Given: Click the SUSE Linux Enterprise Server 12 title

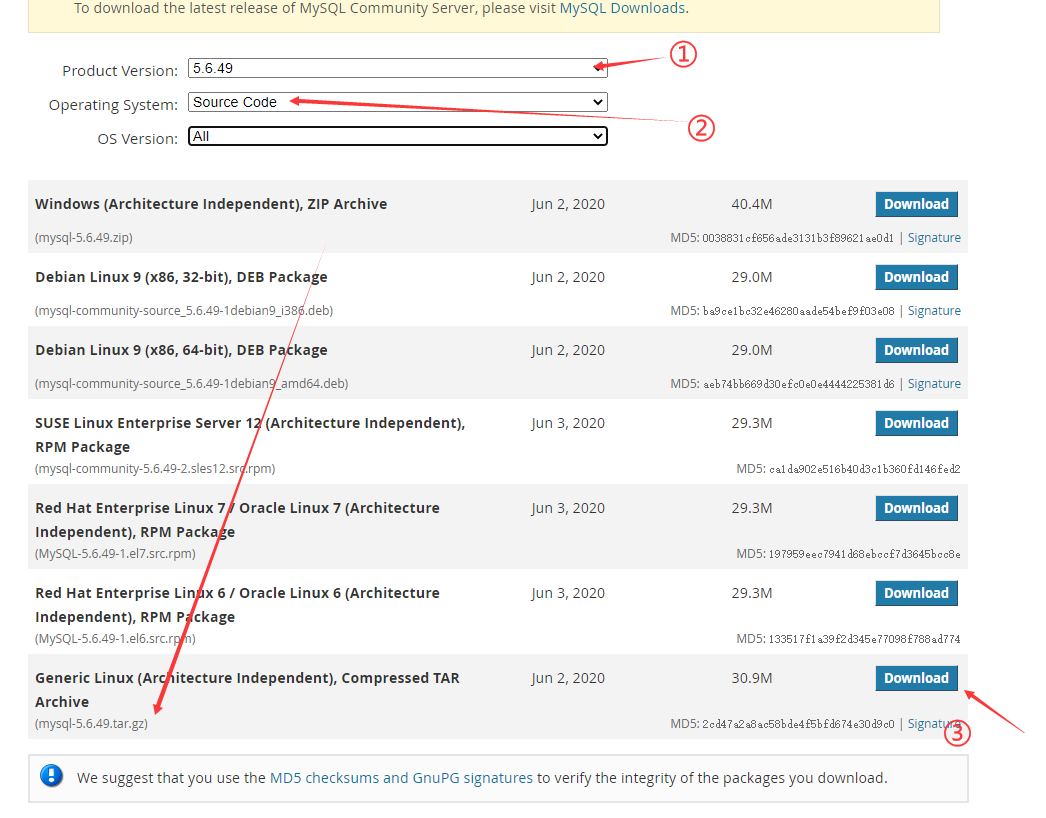Looking at the screenshot, I should [x=250, y=435].
